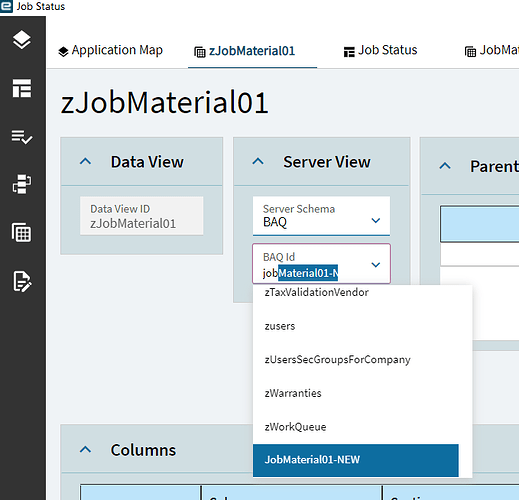This screenshot has height=500, width=519.
Task: Collapse the Parent panel chevron
Action: tap(445, 166)
